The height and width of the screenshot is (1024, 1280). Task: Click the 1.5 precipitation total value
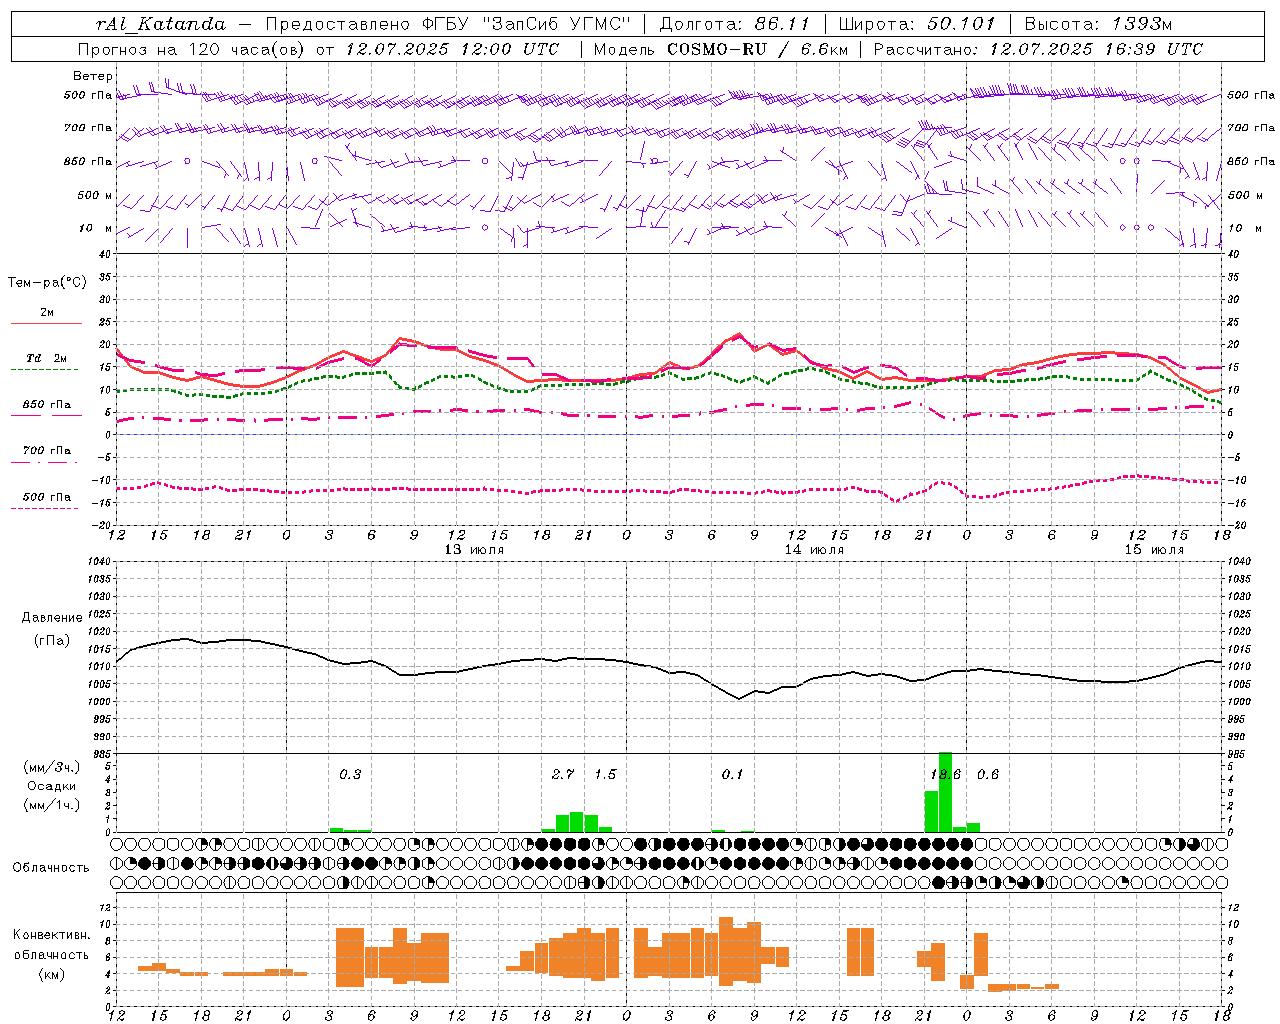pyautogui.click(x=605, y=775)
